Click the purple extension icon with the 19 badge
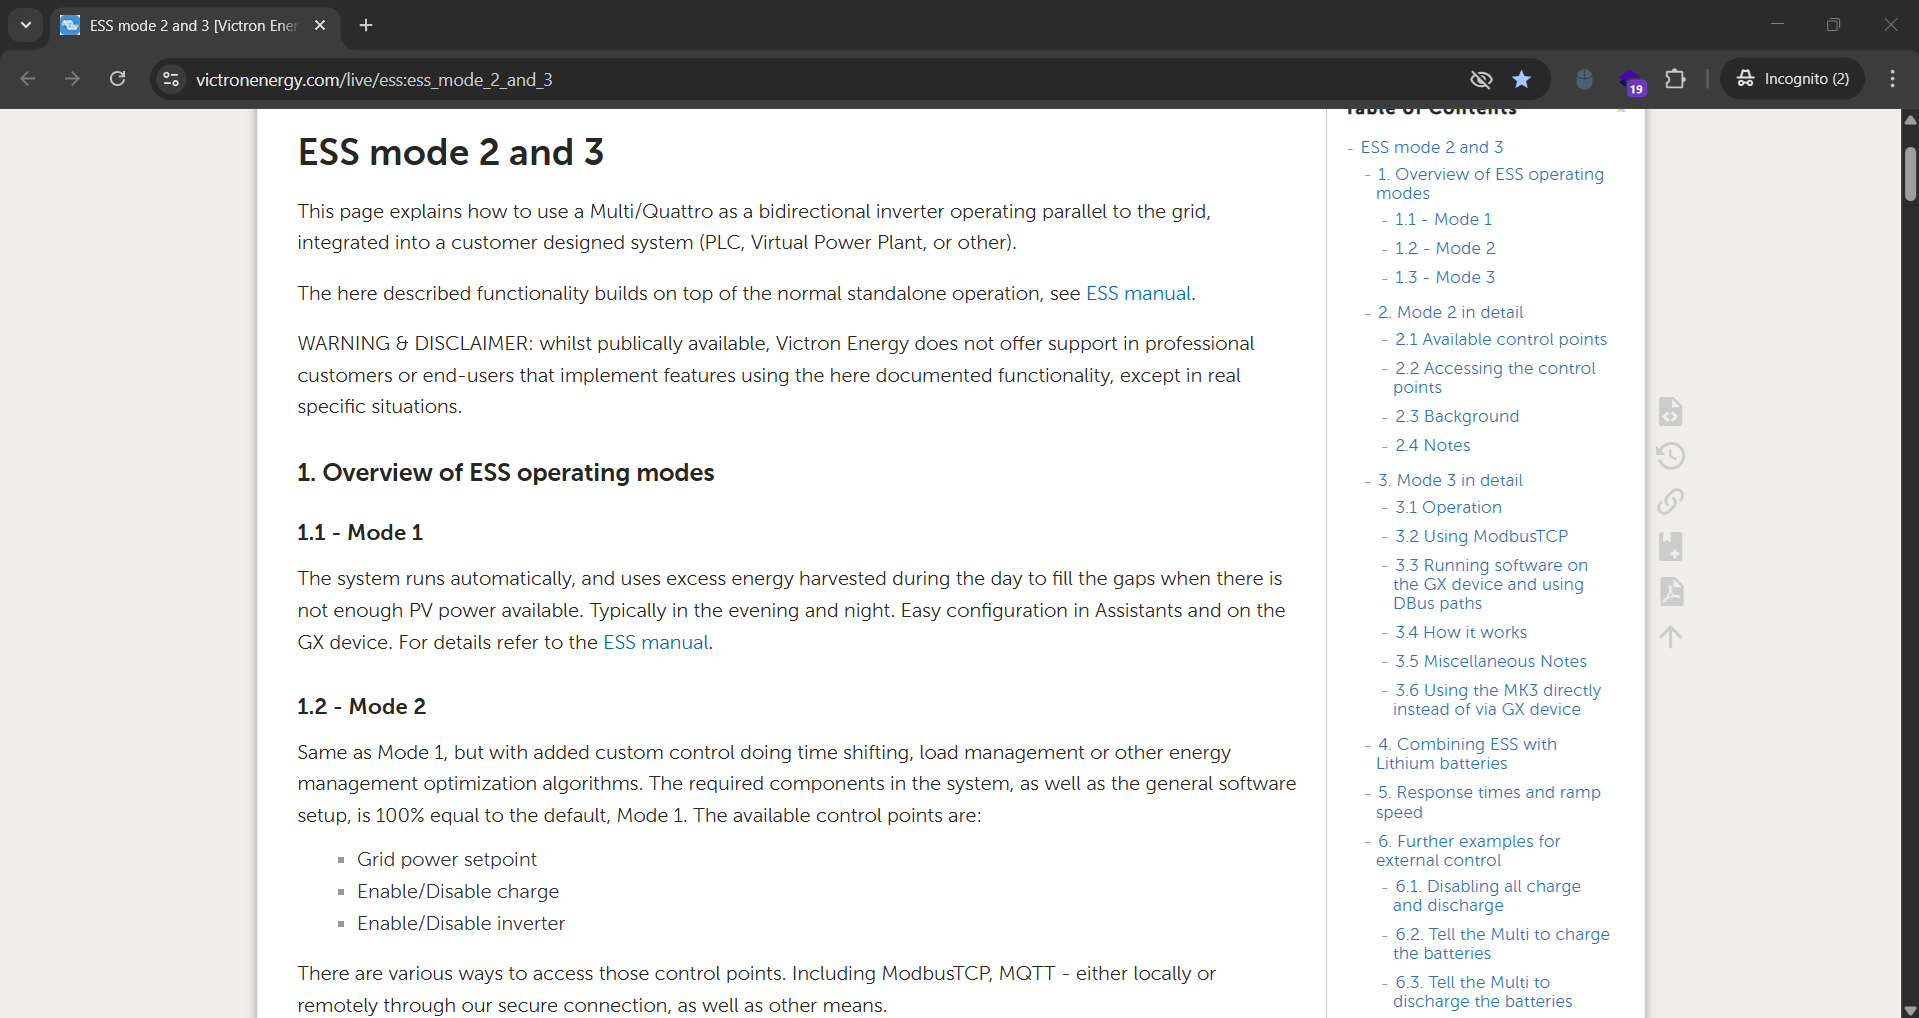 click(x=1630, y=80)
